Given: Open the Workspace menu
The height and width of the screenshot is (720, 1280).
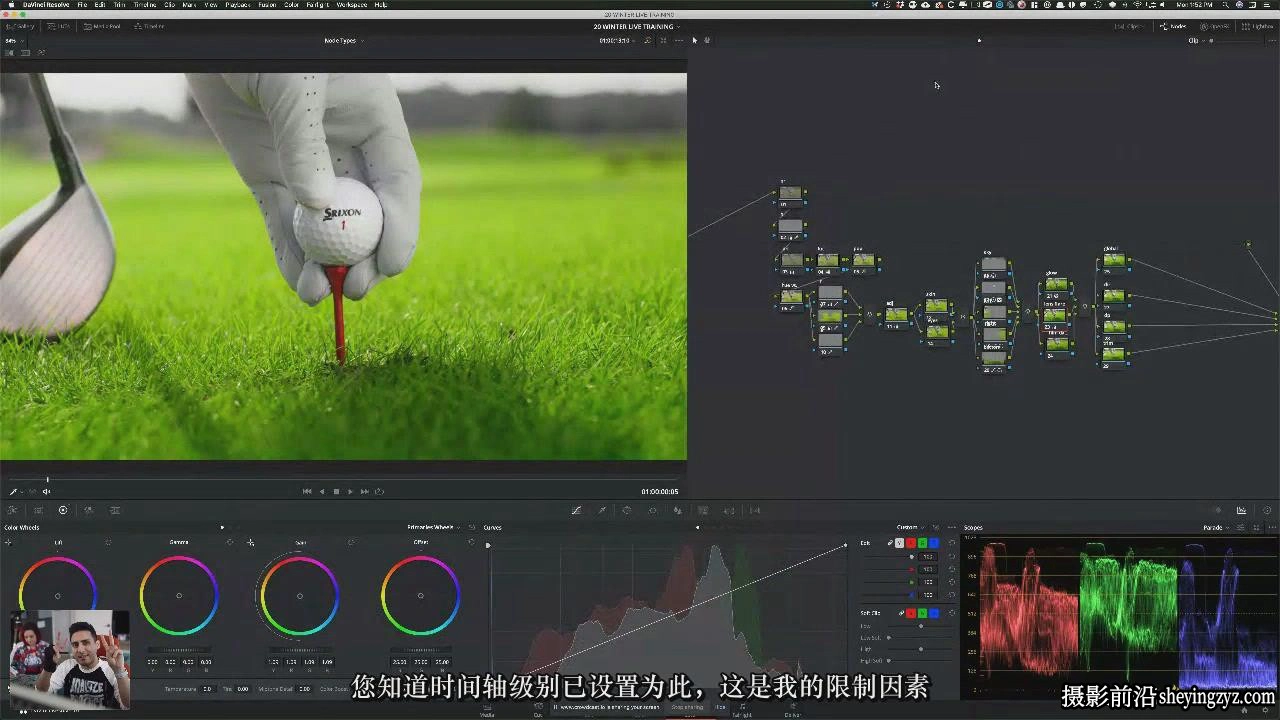Looking at the screenshot, I should (x=351, y=5).
